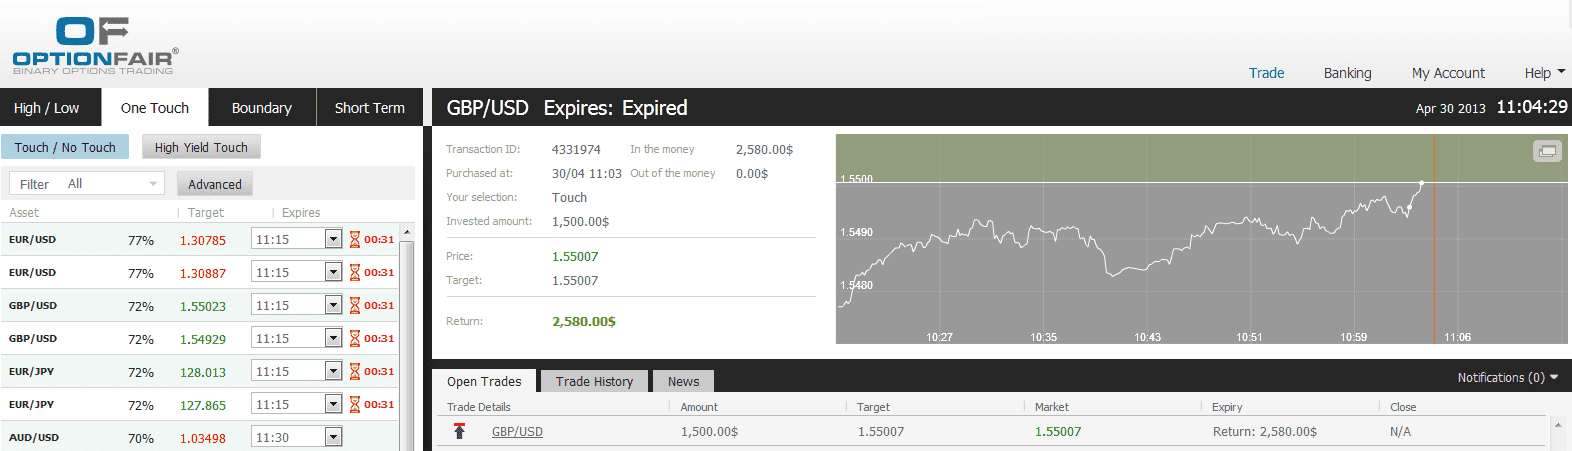
Task: Expand the chart with the top-right icon
Action: point(1547,151)
